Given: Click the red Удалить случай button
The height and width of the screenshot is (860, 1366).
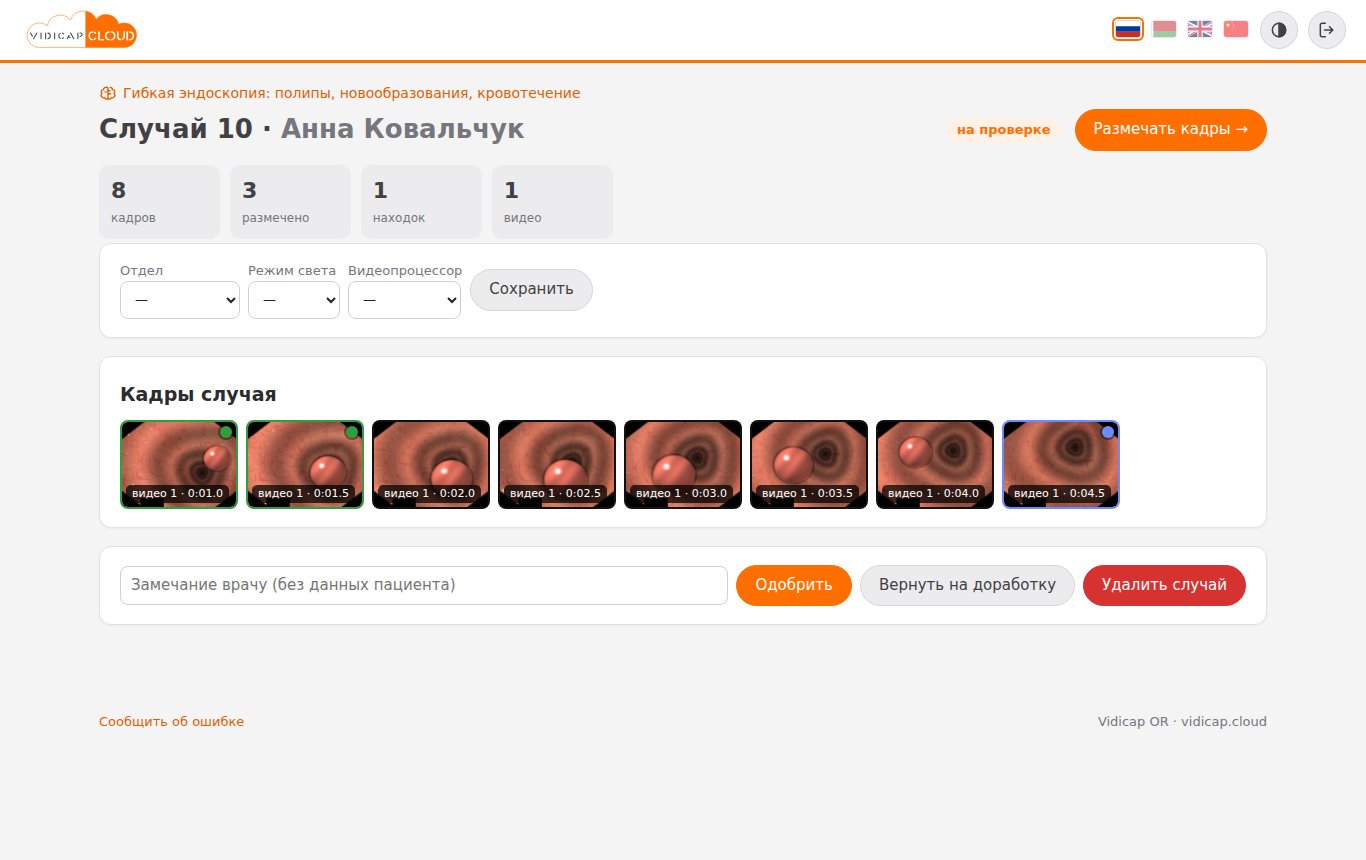Looking at the screenshot, I should pyautogui.click(x=1164, y=585).
